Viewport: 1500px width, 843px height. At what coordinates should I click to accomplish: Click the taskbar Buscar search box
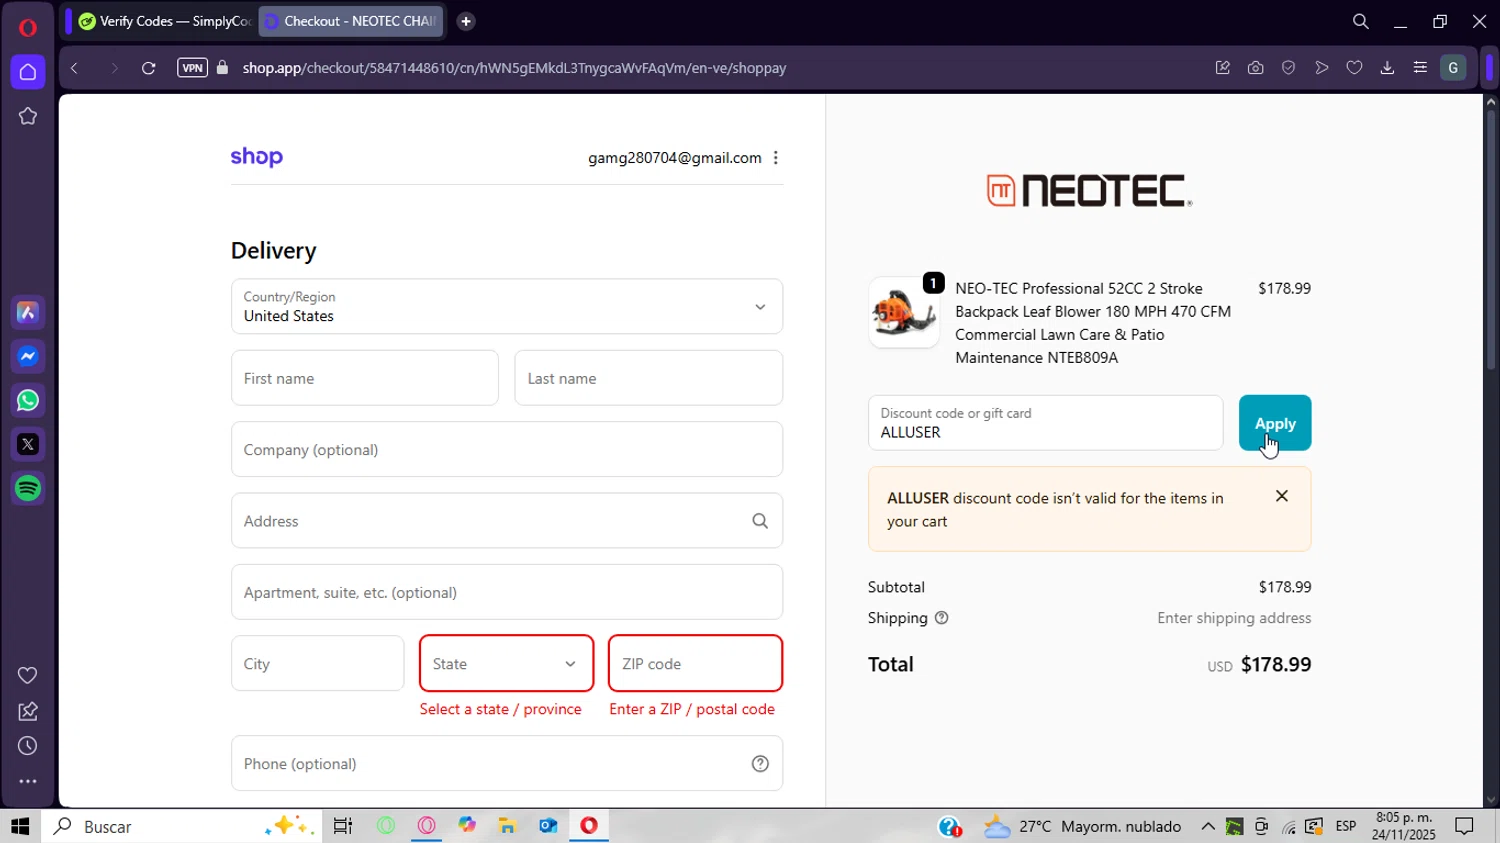coord(182,826)
